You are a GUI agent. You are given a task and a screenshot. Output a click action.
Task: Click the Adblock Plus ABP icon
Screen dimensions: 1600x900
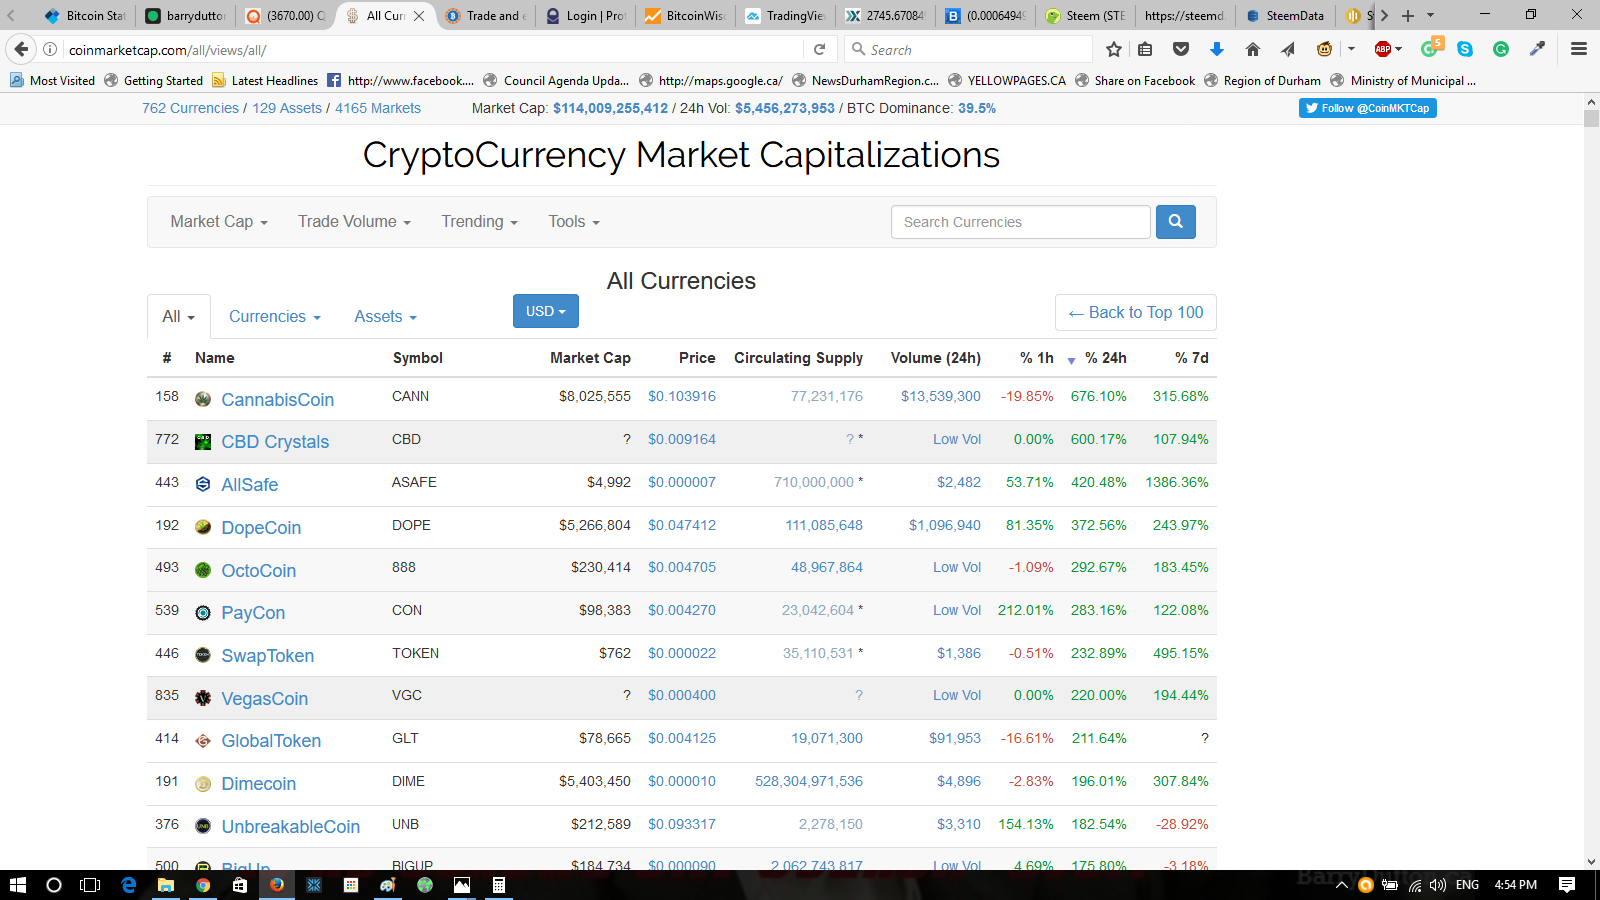(x=1383, y=49)
